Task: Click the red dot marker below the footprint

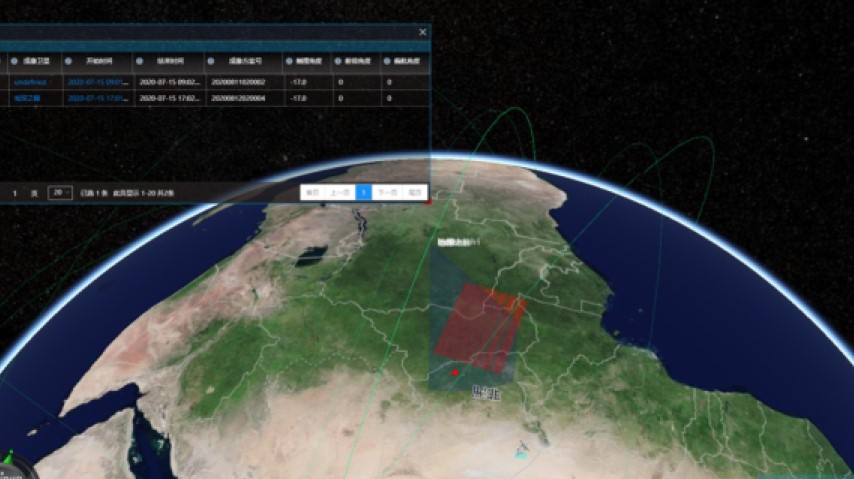Action: 455,373
